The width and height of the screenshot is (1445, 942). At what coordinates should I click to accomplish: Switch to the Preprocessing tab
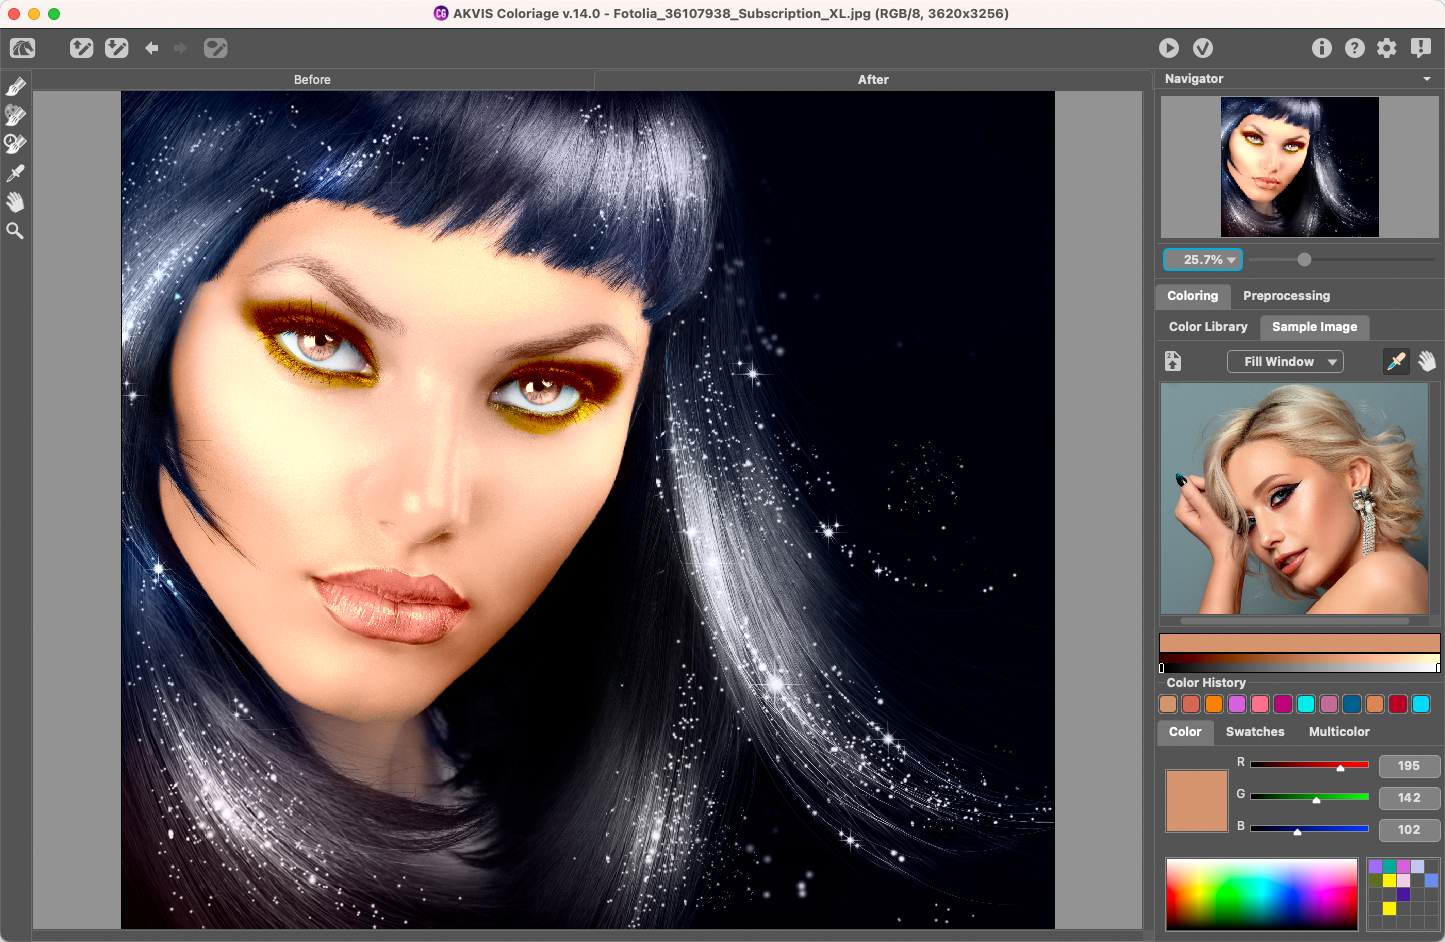pyautogui.click(x=1286, y=296)
